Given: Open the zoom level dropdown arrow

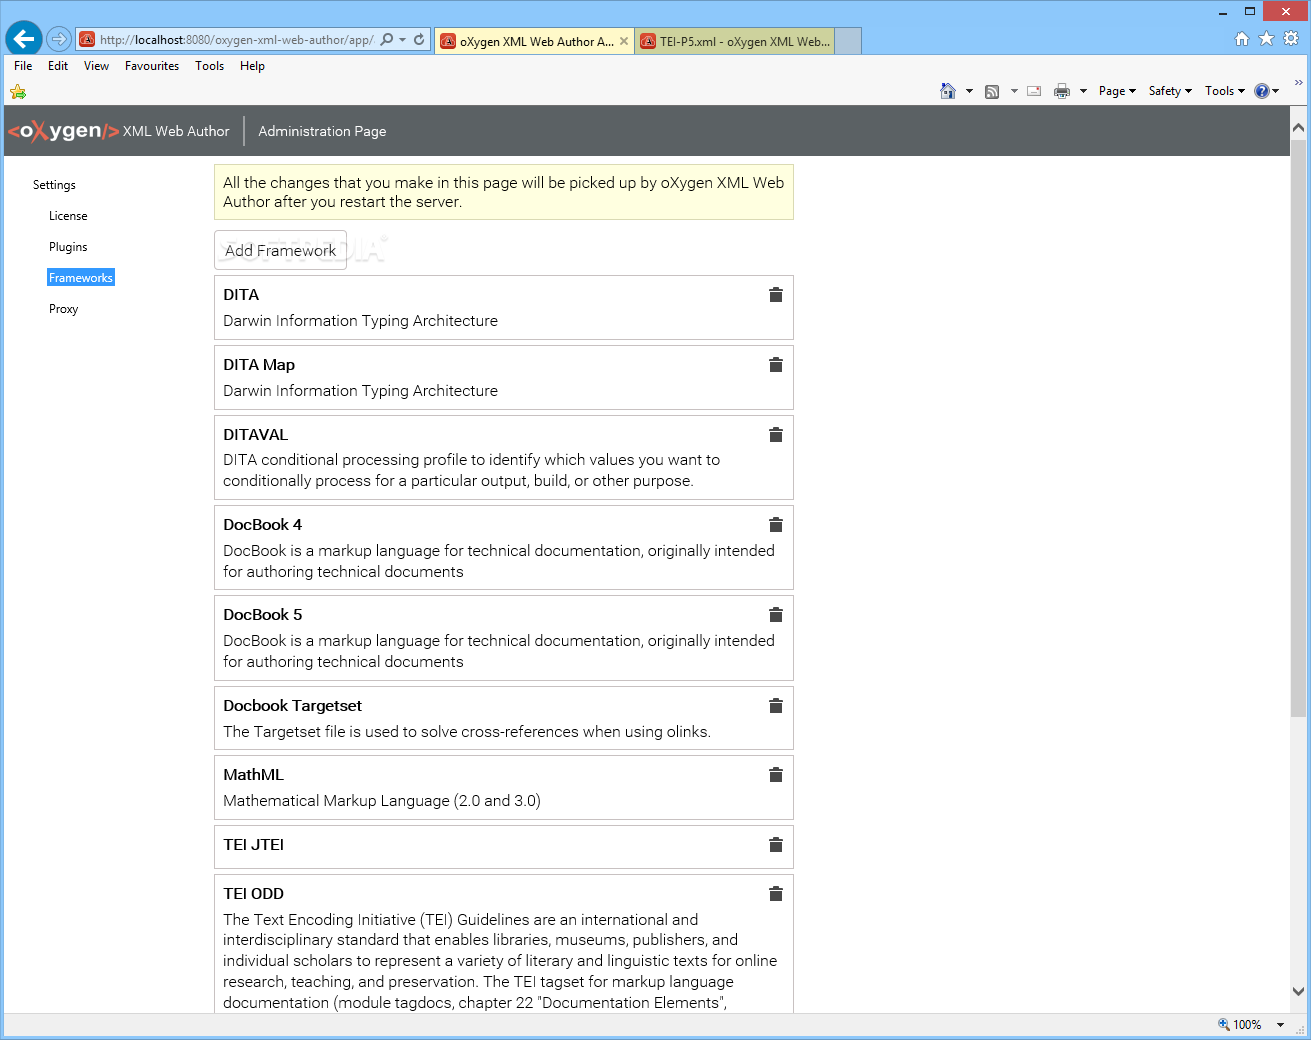Looking at the screenshot, I should [1280, 1025].
